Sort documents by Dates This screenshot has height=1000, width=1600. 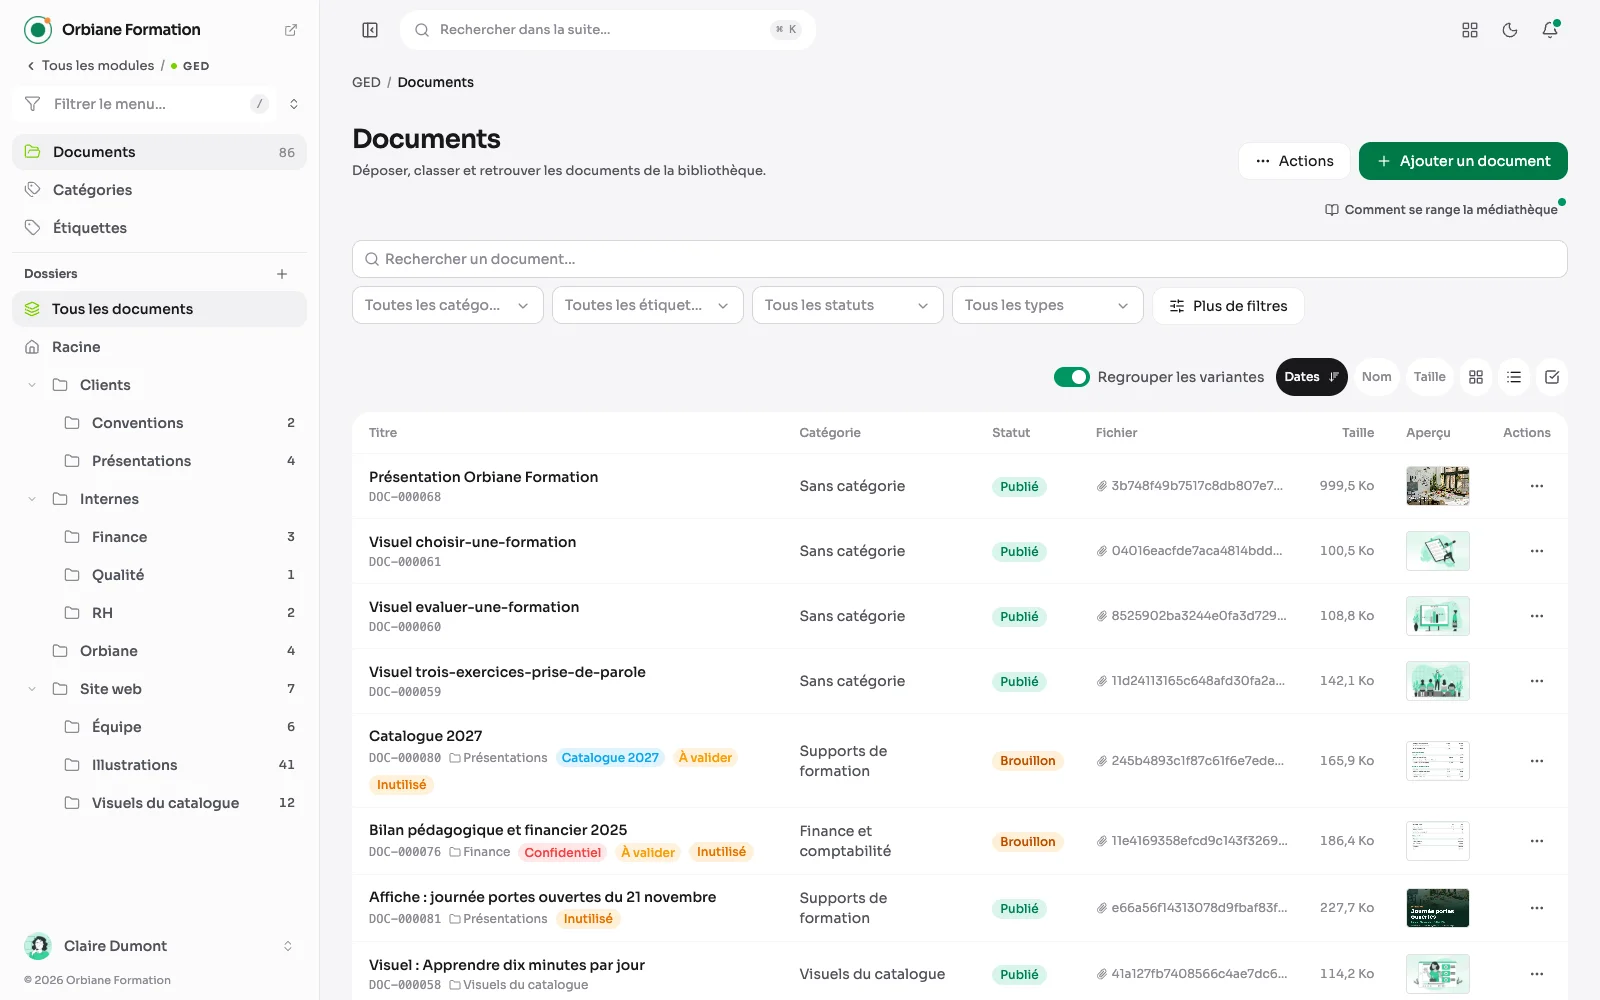1312,377
